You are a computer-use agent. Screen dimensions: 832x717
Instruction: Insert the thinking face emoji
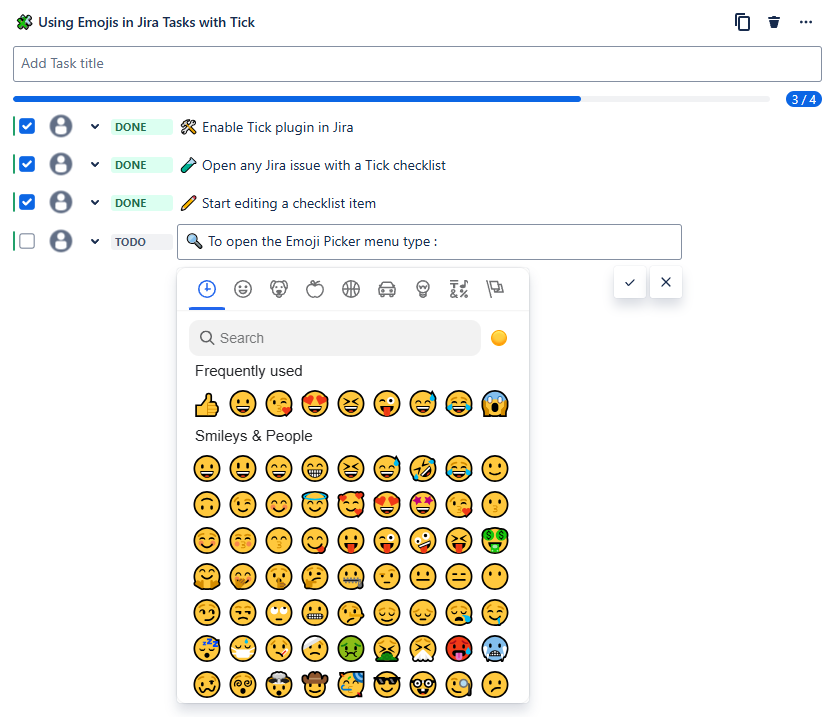(x=315, y=577)
